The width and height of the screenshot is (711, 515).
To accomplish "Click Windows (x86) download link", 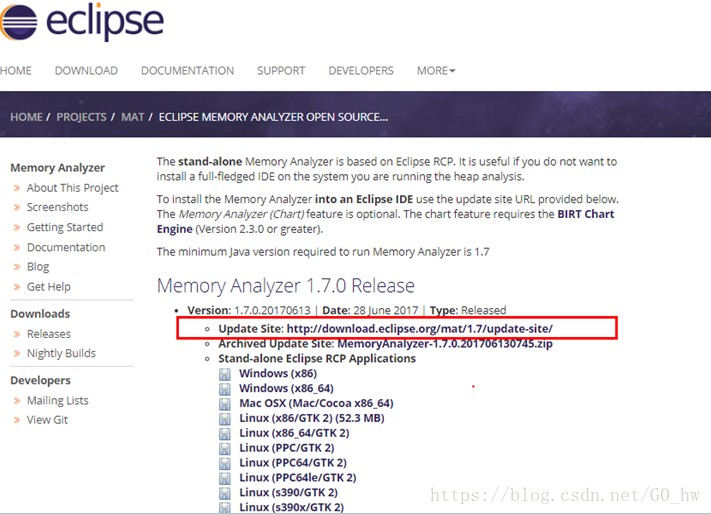I will click(278, 374).
